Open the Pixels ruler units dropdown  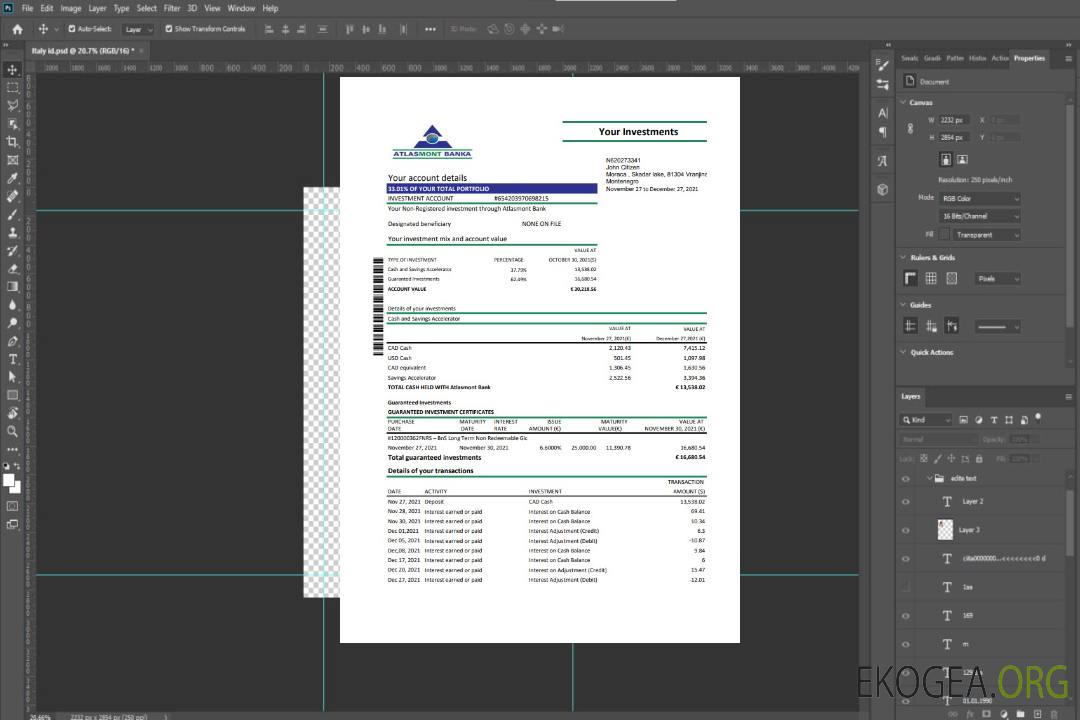997,278
